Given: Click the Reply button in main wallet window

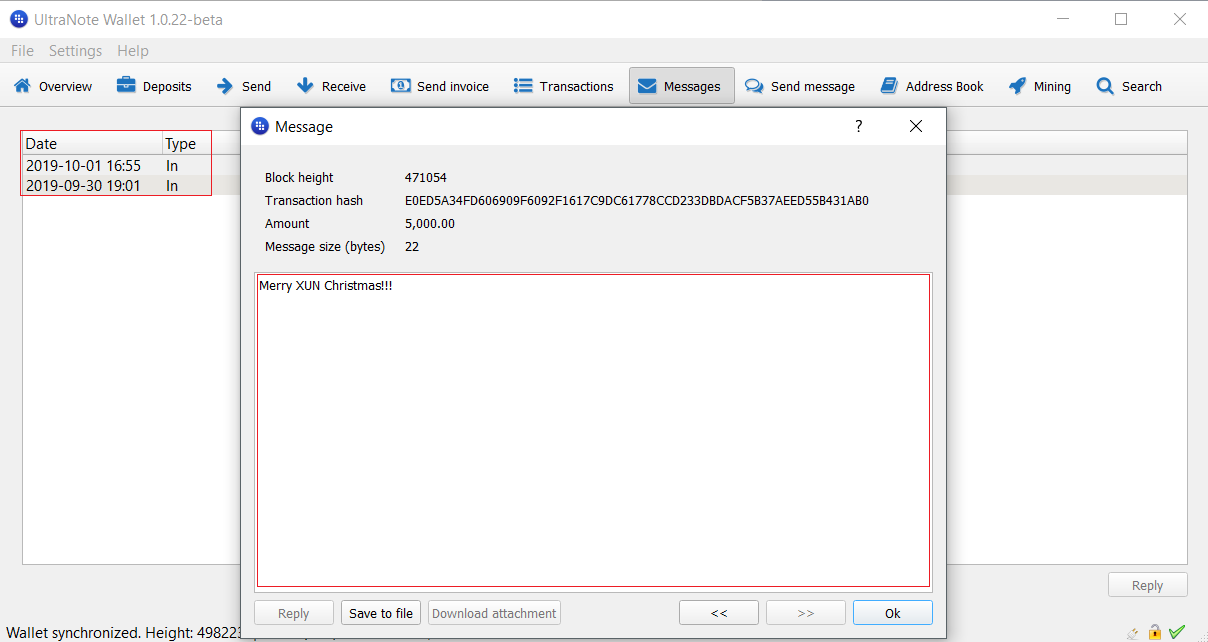Looking at the screenshot, I should [1148, 585].
